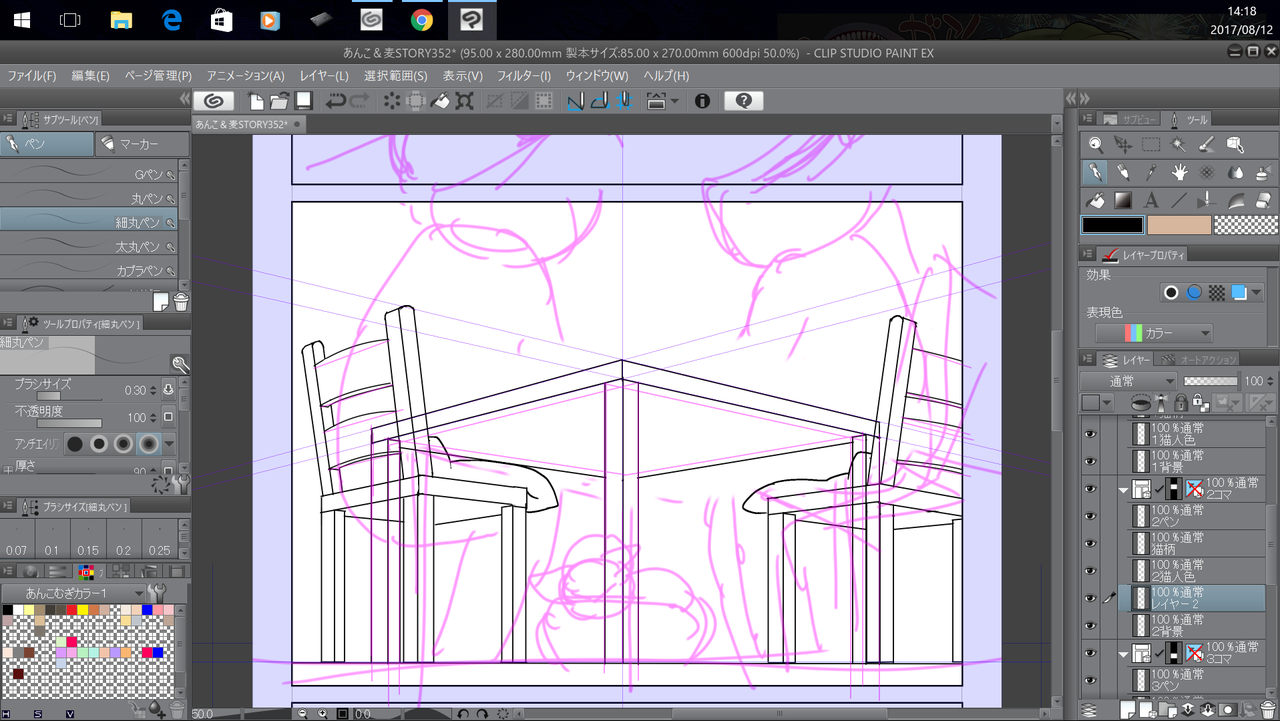Image resolution: width=1280 pixels, height=721 pixels.
Task: Click the Redo arrow icon
Action: click(360, 100)
